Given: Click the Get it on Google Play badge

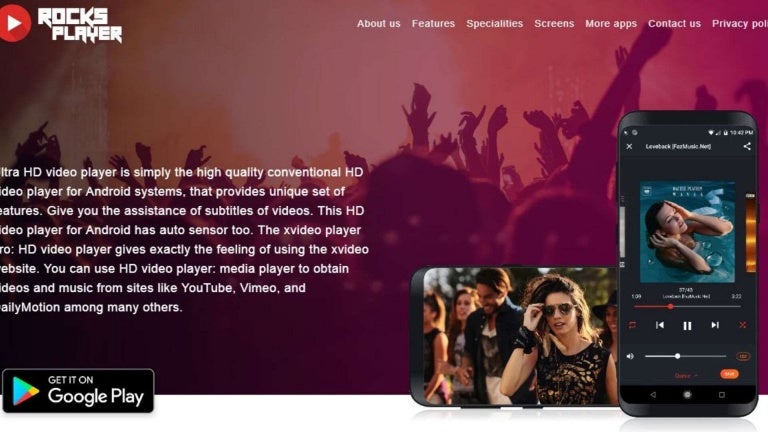Looking at the screenshot, I should click(x=78, y=390).
